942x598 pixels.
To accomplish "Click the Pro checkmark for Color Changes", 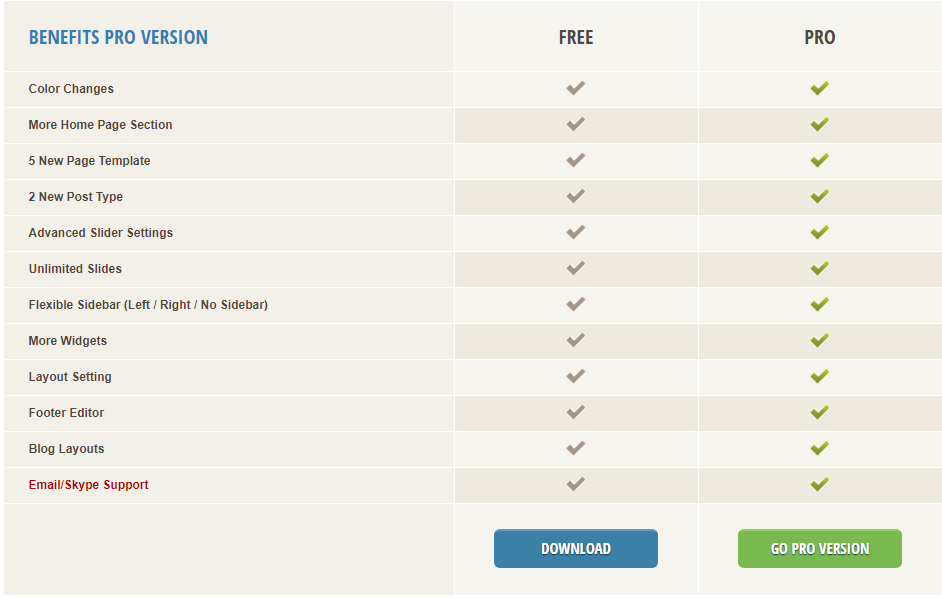I will pos(819,88).
